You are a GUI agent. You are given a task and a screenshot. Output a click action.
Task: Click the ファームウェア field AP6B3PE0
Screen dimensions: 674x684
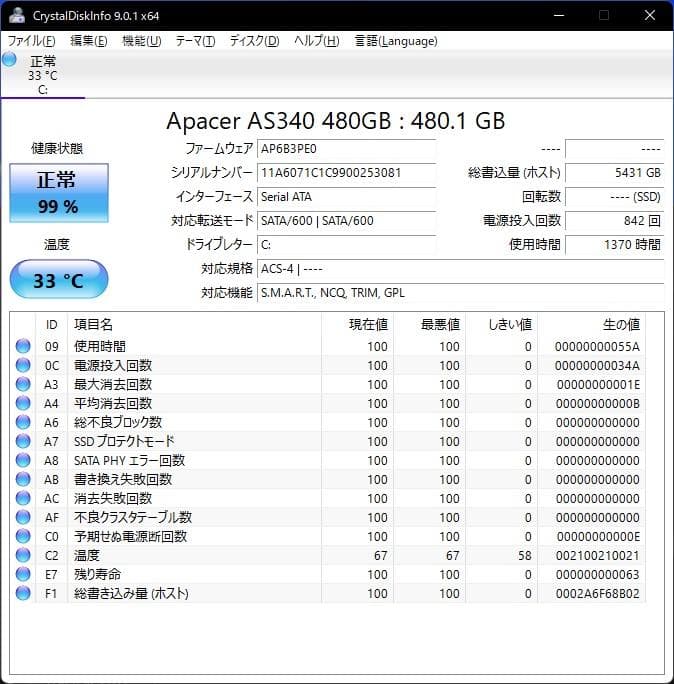click(x=346, y=149)
